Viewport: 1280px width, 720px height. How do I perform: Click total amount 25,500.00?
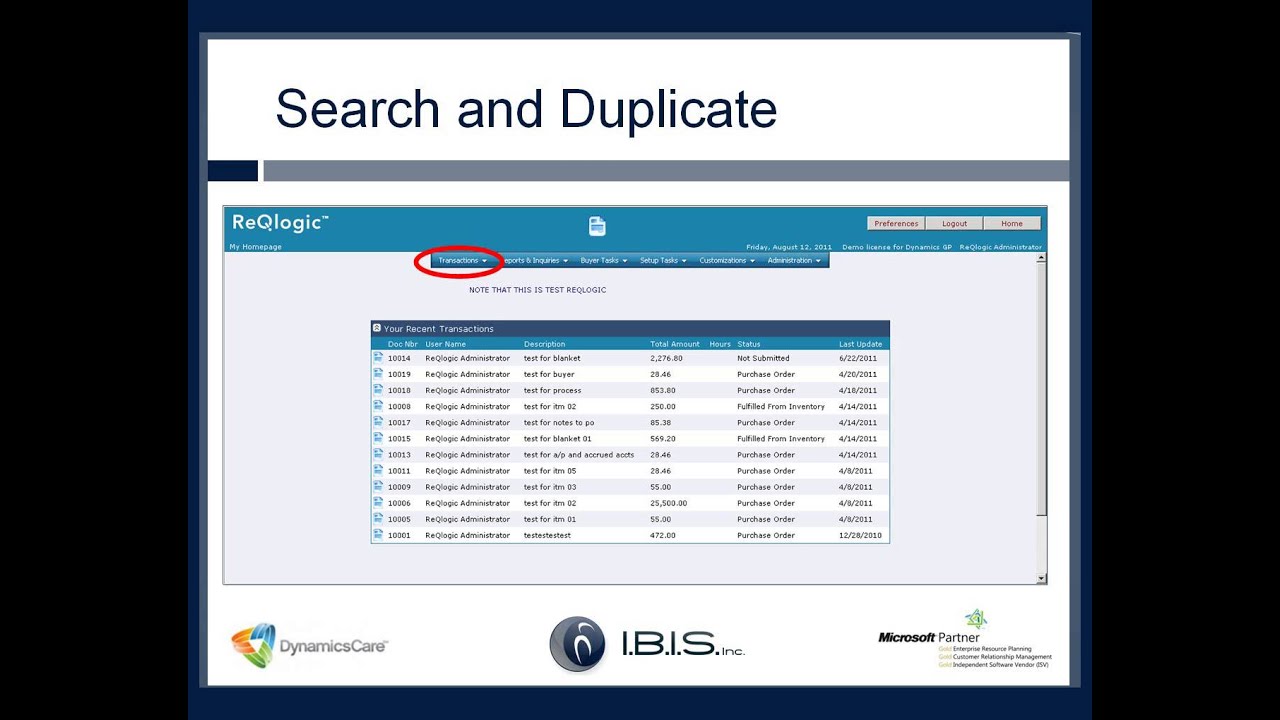[x=668, y=503]
